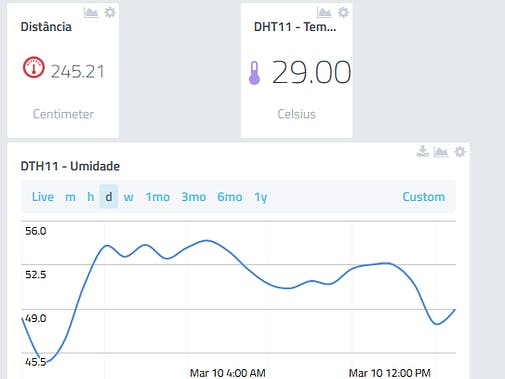This screenshot has width=505, height=379.
Task: Click the 245.21 distance value
Action: pos(77,72)
